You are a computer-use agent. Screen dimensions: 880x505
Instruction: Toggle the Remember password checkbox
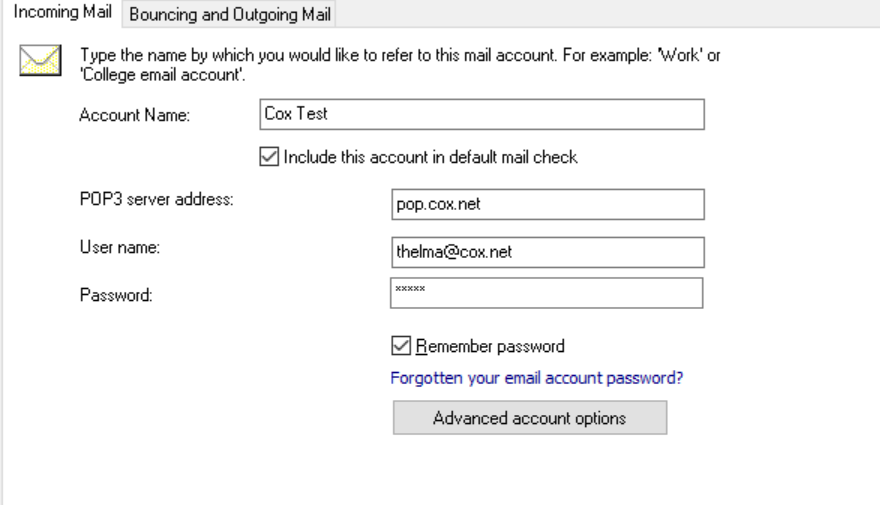click(401, 346)
